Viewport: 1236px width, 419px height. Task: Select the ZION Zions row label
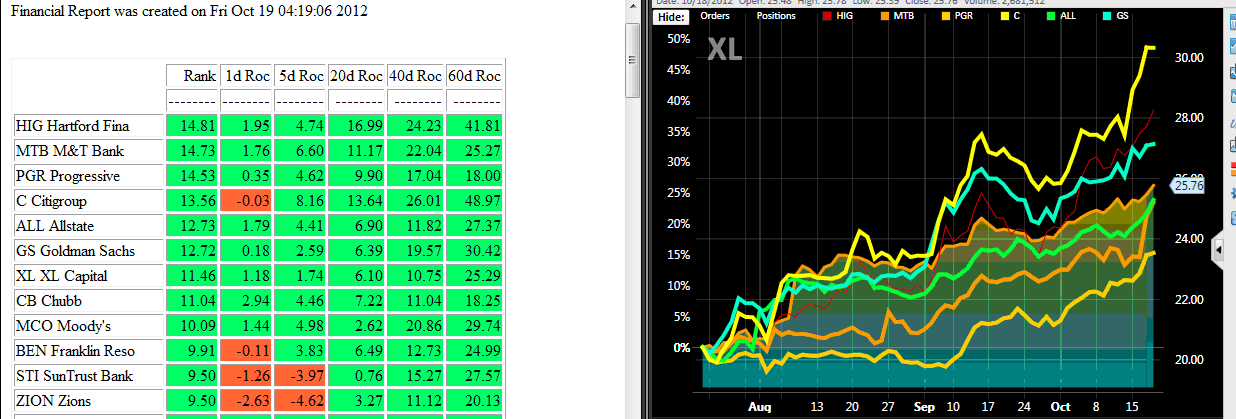88,401
